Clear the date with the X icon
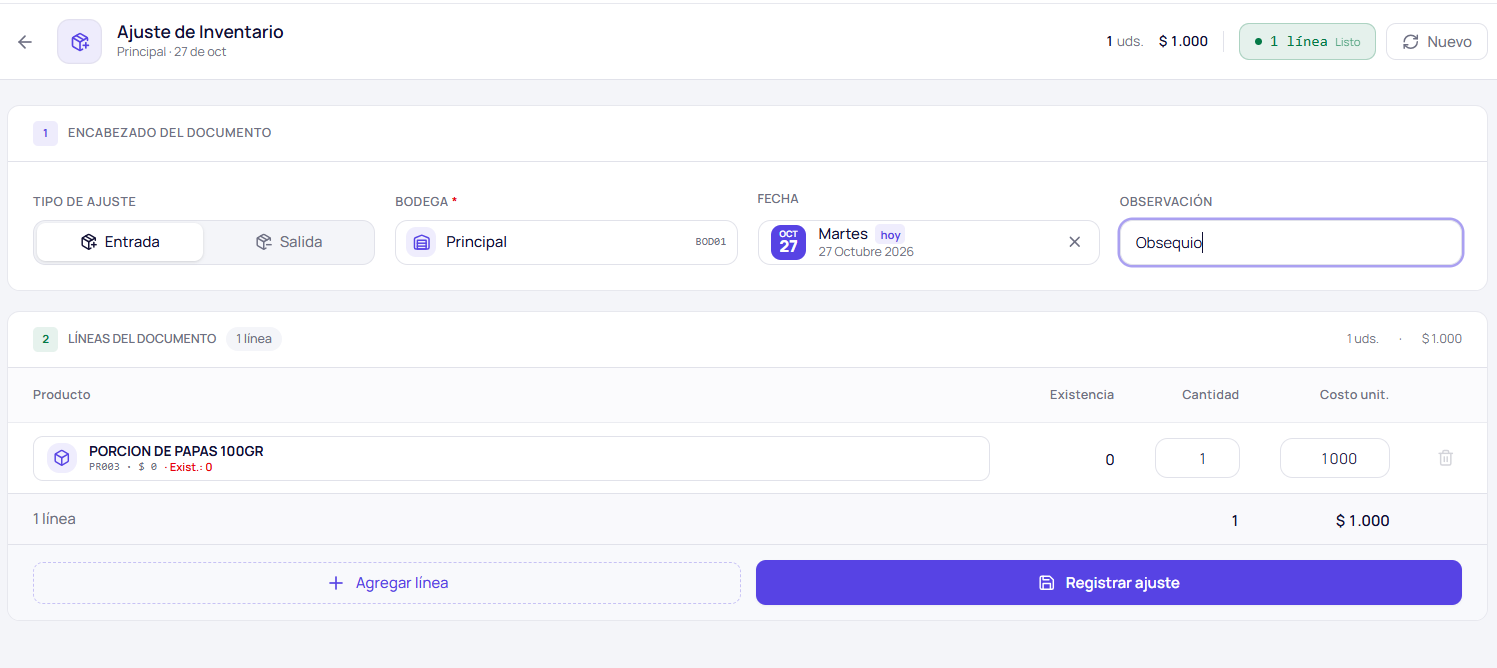1497x668 pixels. [x=1074, y=242]
